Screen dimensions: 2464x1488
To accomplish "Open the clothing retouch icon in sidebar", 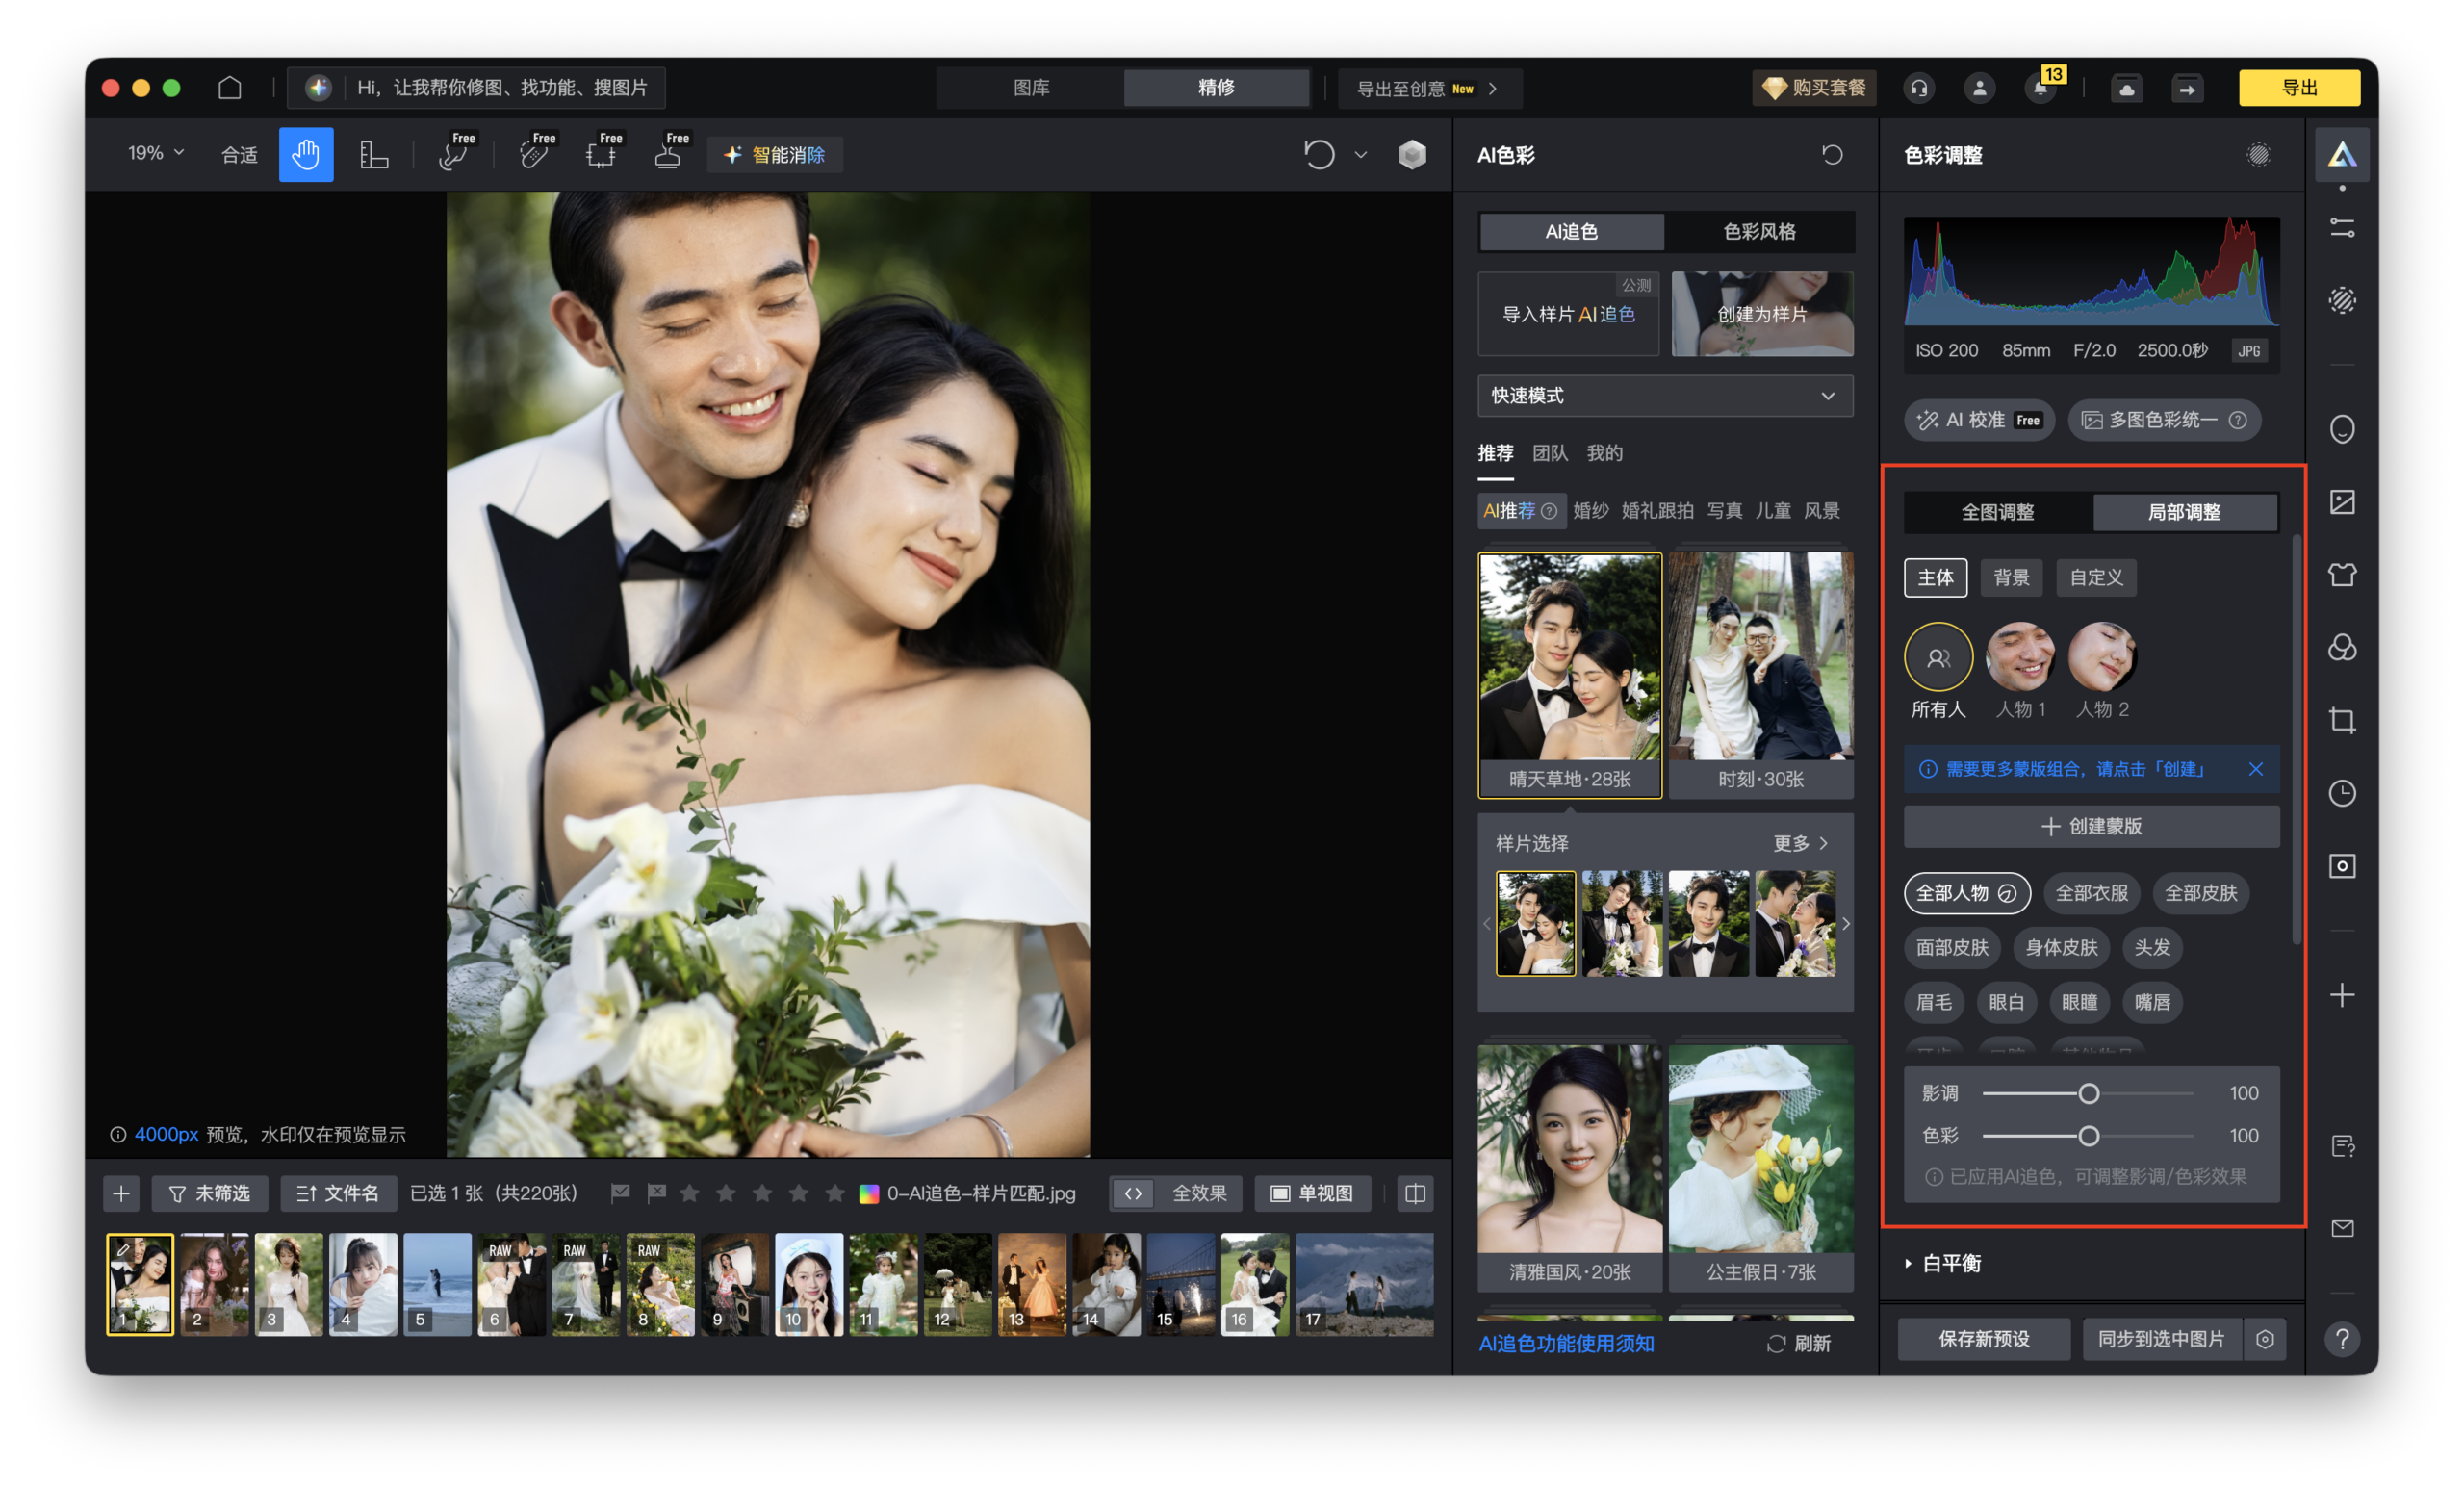I will [2341, 575].
